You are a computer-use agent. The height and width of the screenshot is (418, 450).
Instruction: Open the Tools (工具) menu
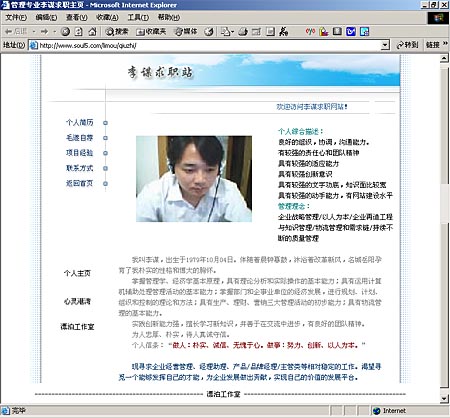pos(138,17)
